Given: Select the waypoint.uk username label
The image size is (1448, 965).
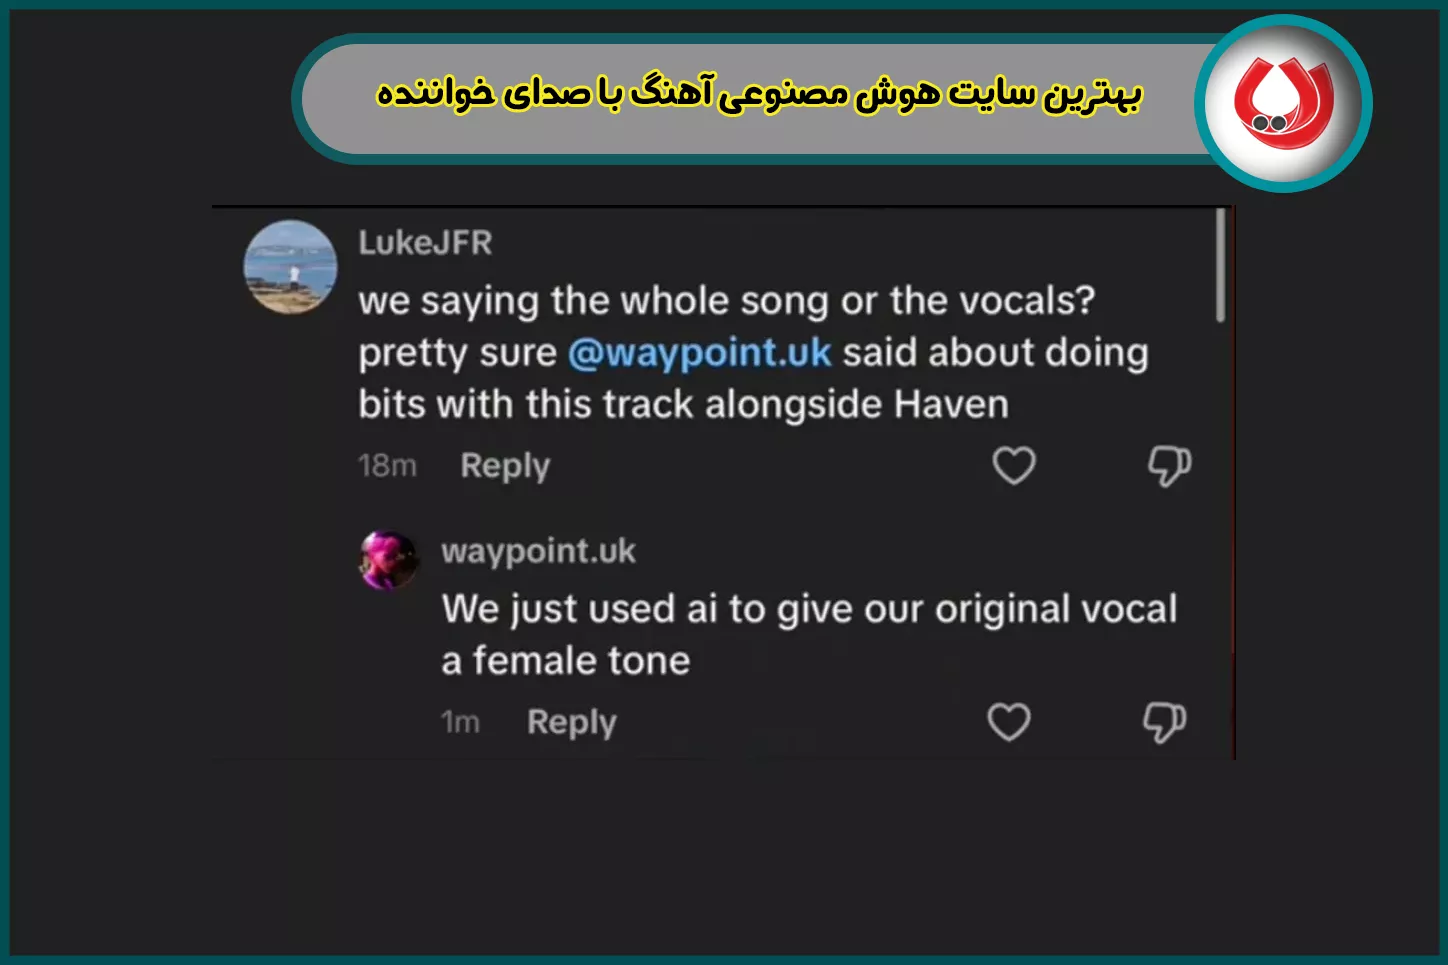Looking at the screenshot, I should [537, 550].
